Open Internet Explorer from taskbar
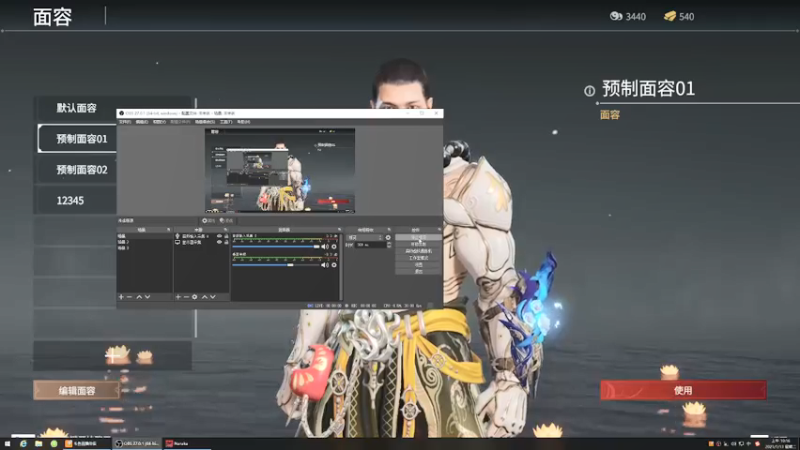Screen dimensions: 800x450 tap(23, 444)
